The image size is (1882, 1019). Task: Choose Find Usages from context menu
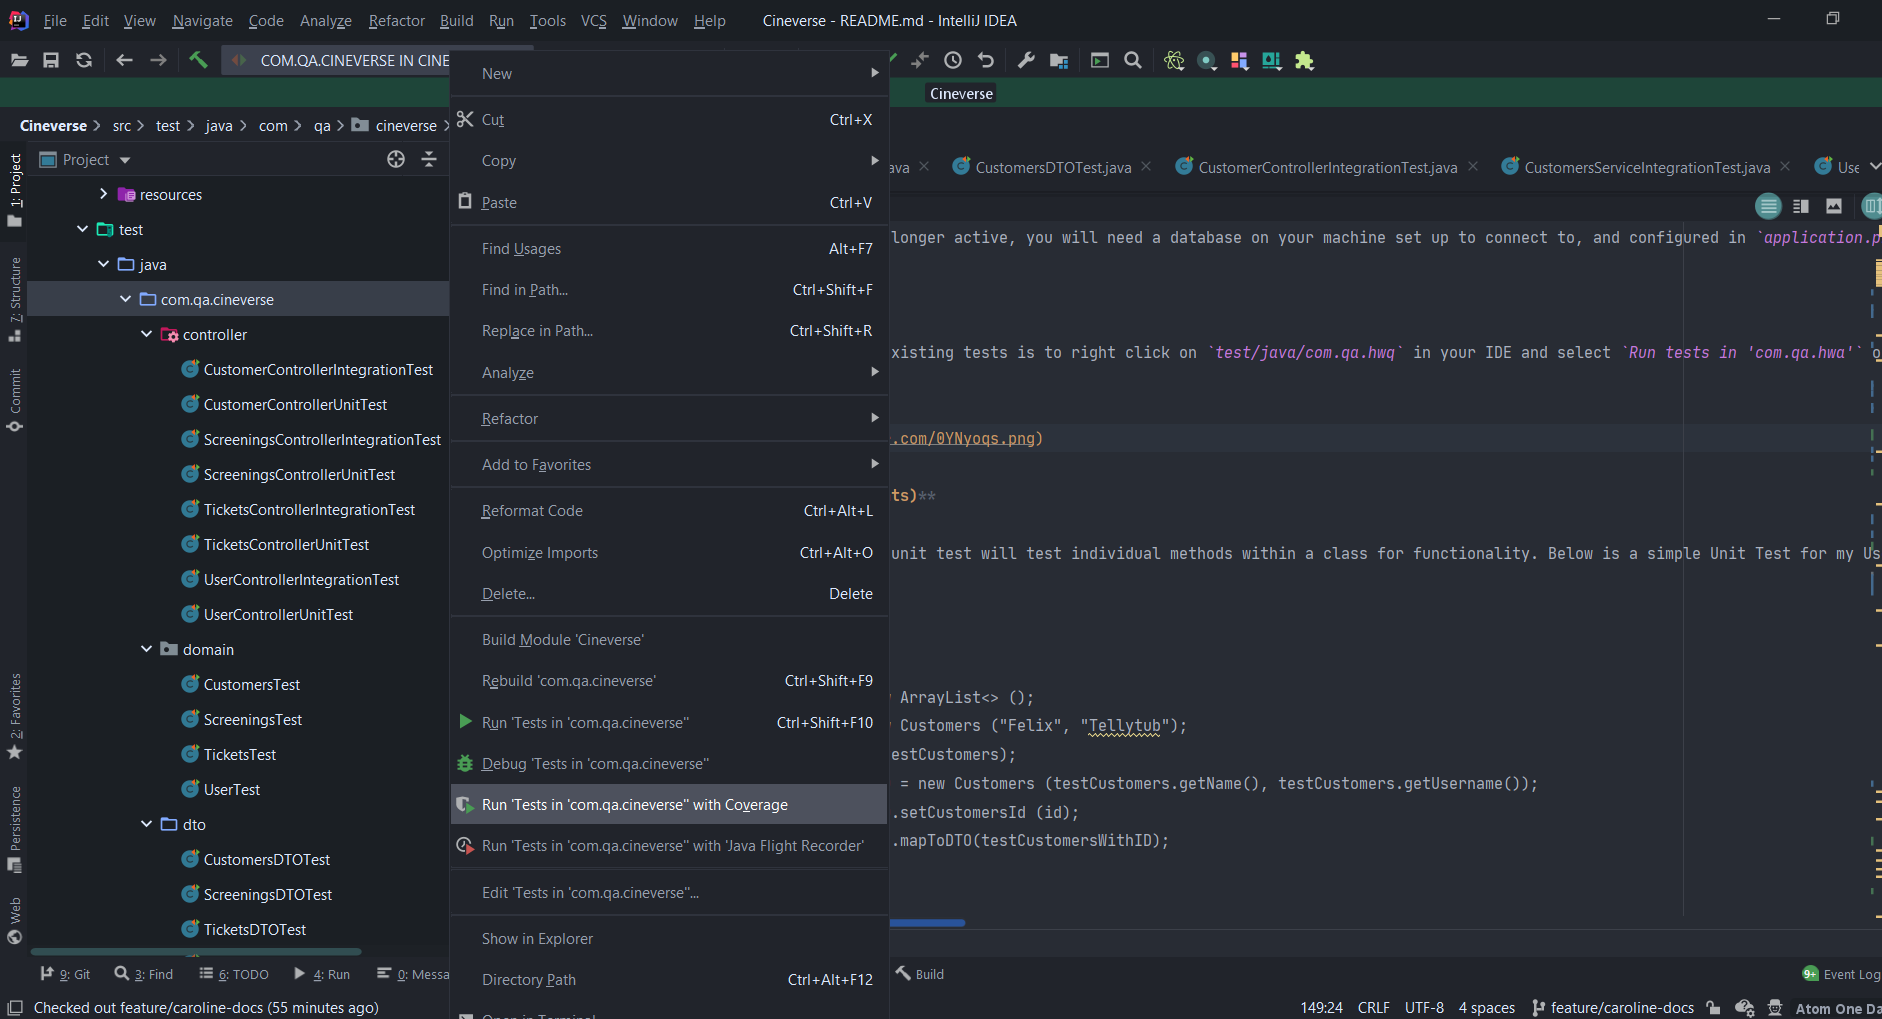click(669, 248)
